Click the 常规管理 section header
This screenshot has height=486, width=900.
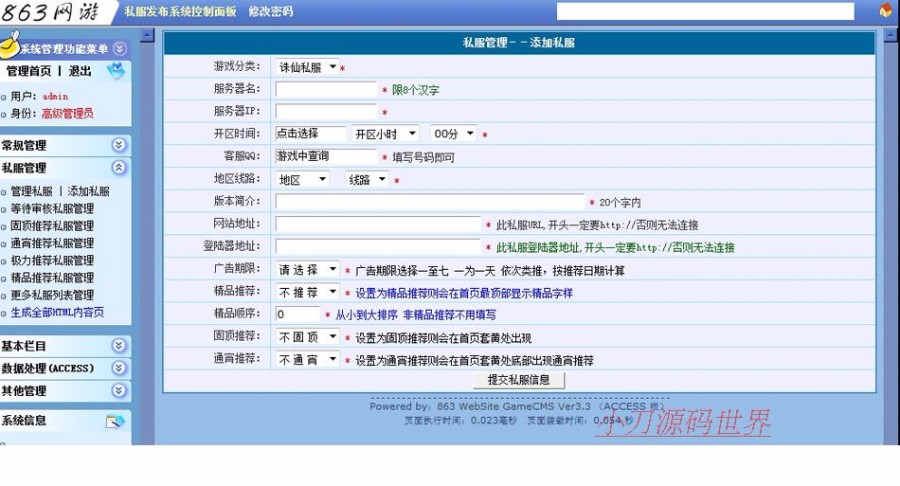pyautogui.click(x=64, y=145)
